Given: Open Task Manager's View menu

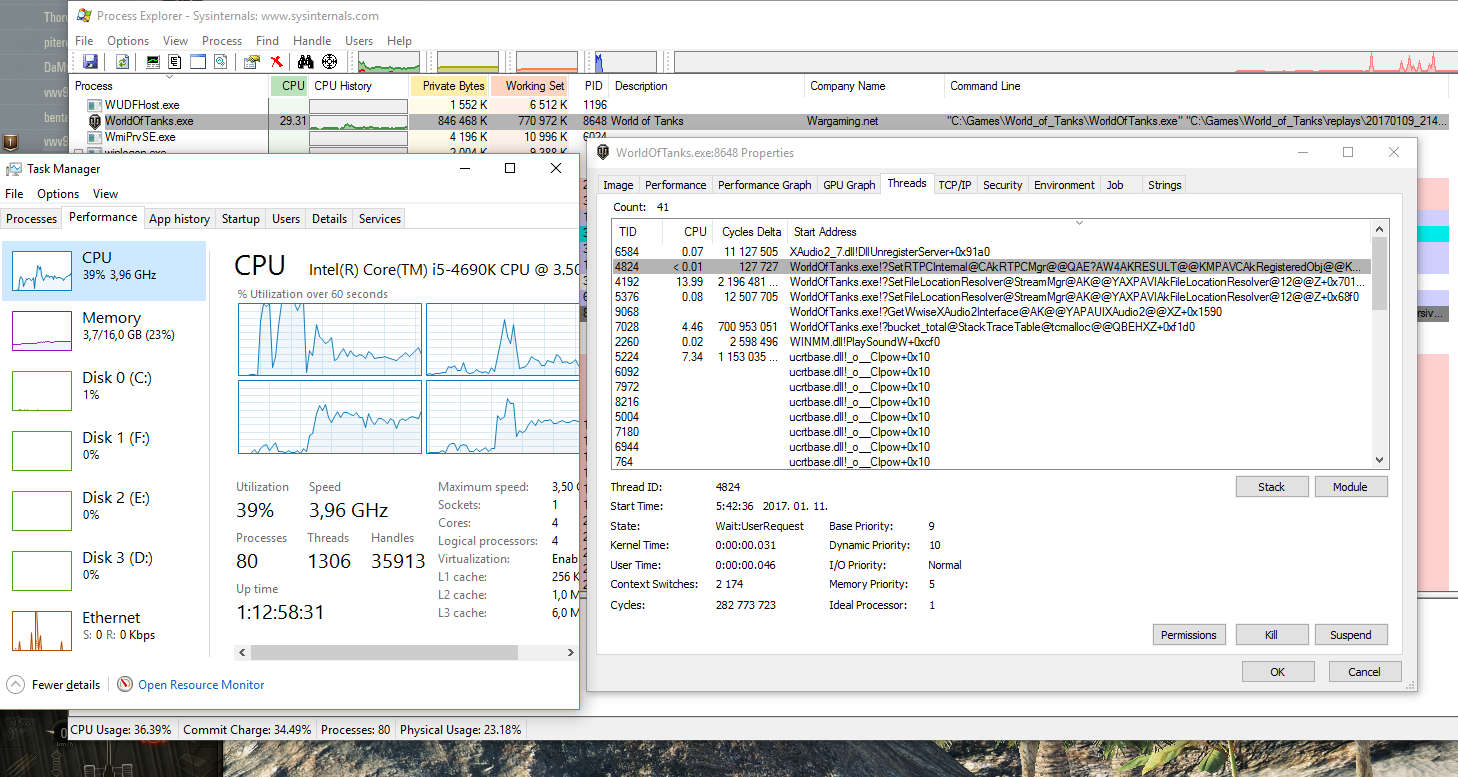Looking at the screenshot, I should point(105,194).
